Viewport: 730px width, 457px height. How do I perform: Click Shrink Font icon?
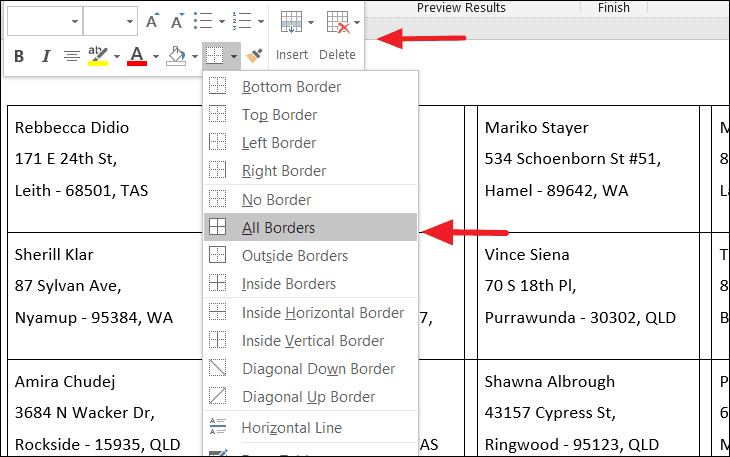pos(177,21)
